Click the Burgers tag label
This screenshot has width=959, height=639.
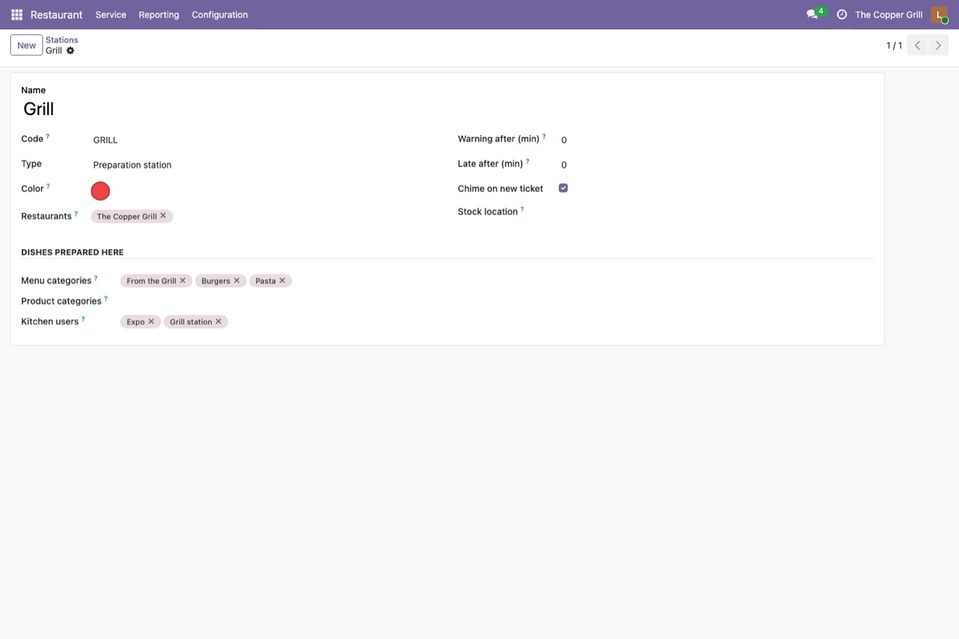point(216,281)
